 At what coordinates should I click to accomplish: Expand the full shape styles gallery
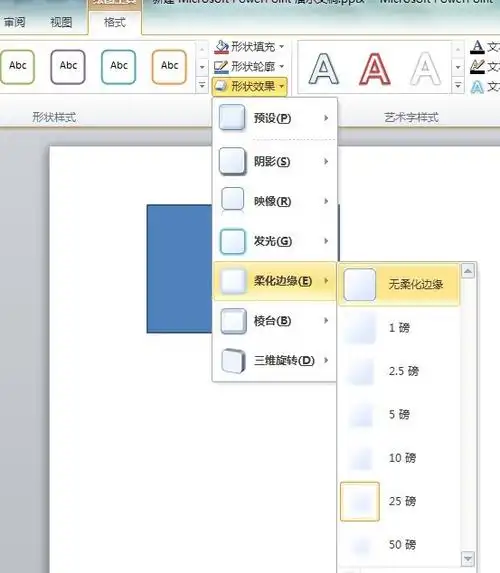[x=202, y=86]
